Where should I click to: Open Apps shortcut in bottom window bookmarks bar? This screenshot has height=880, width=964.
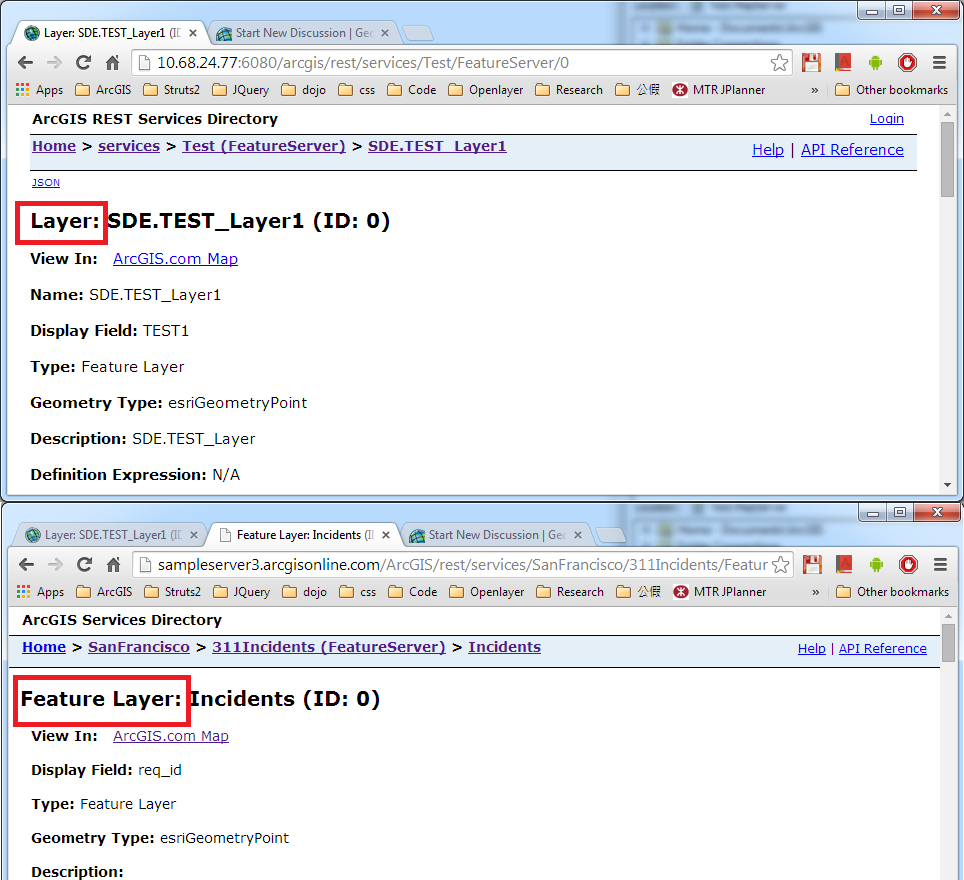41,592
